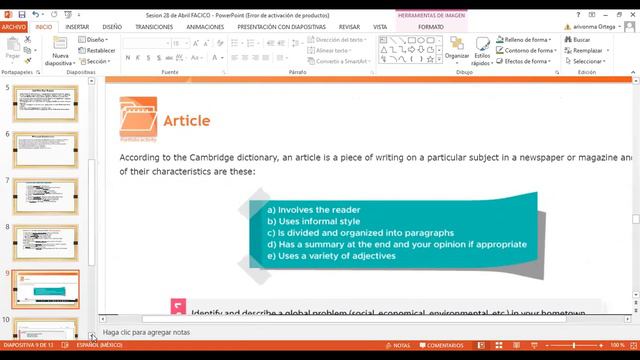This screenshot has width=640, height=360.
Task: Toggle bold N formatting
Action: coord(128,58)
